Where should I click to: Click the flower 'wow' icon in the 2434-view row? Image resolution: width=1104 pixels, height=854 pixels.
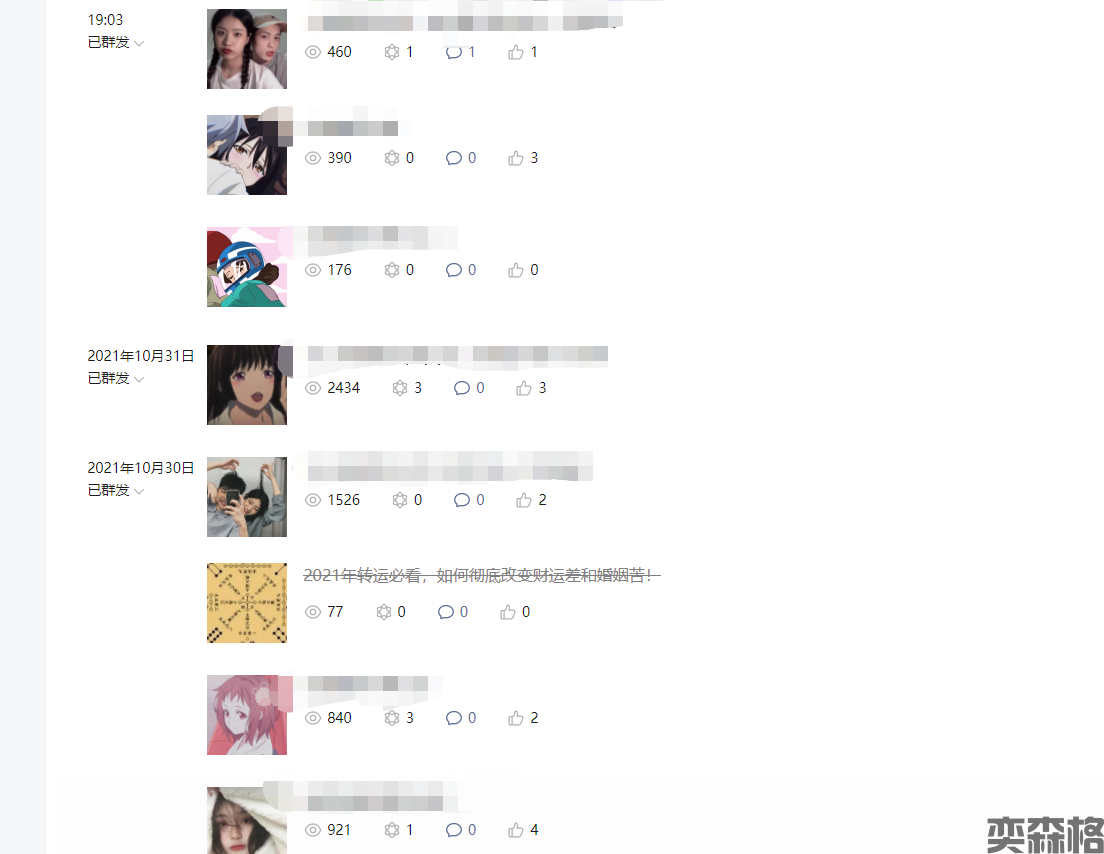[400, 388]
